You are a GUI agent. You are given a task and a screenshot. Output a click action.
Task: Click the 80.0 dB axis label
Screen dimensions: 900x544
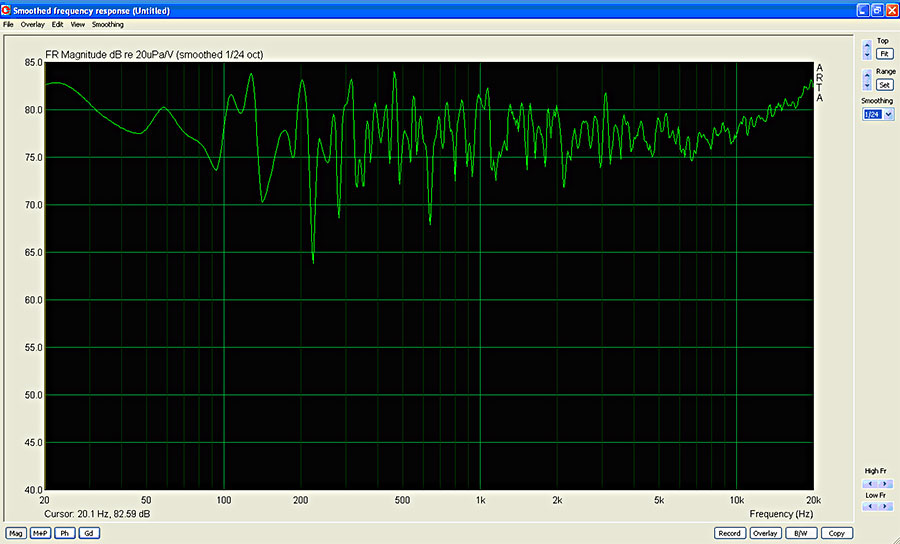(33, 110)
